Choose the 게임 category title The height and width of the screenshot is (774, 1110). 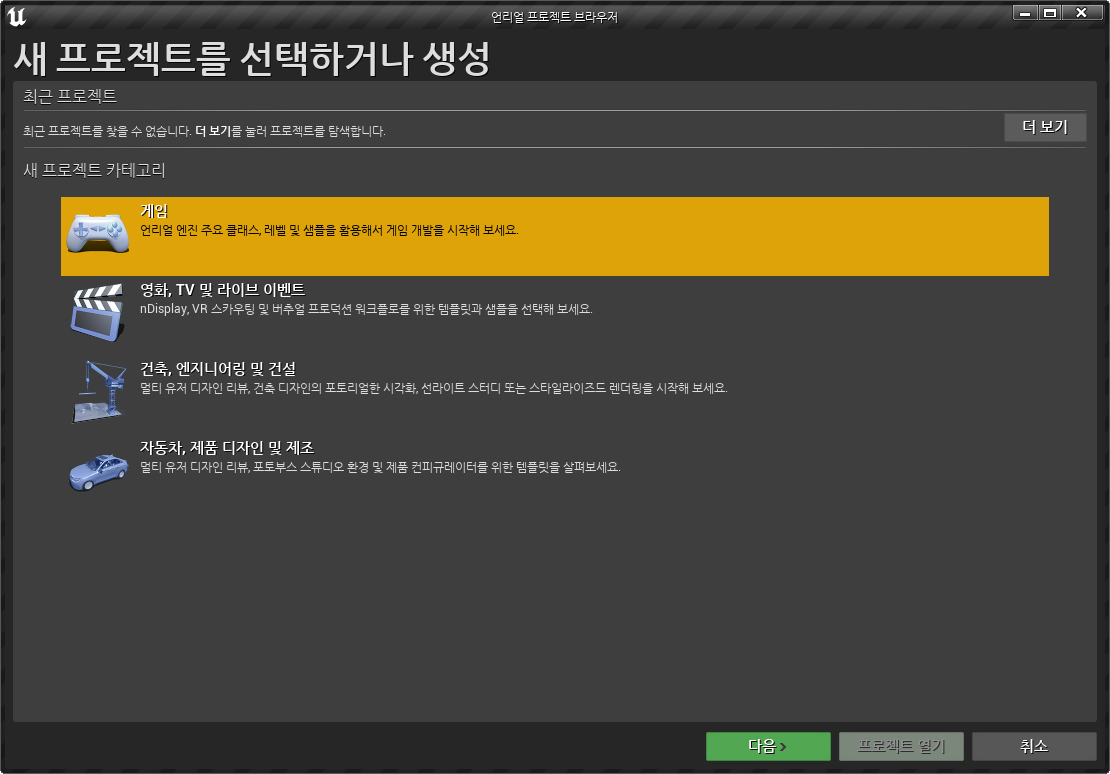154,211
